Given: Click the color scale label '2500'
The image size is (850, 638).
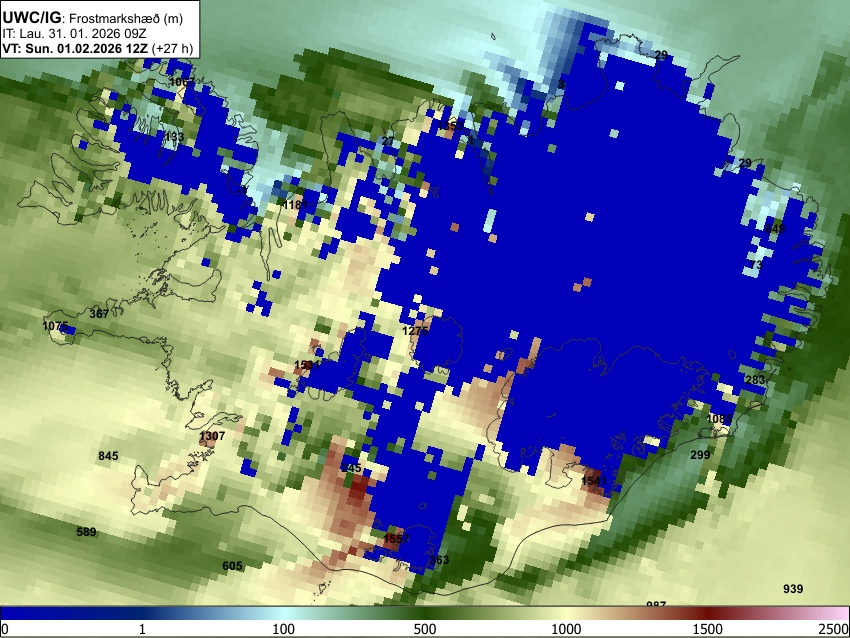Looking at the screenshot, I should tap(835, 629).
